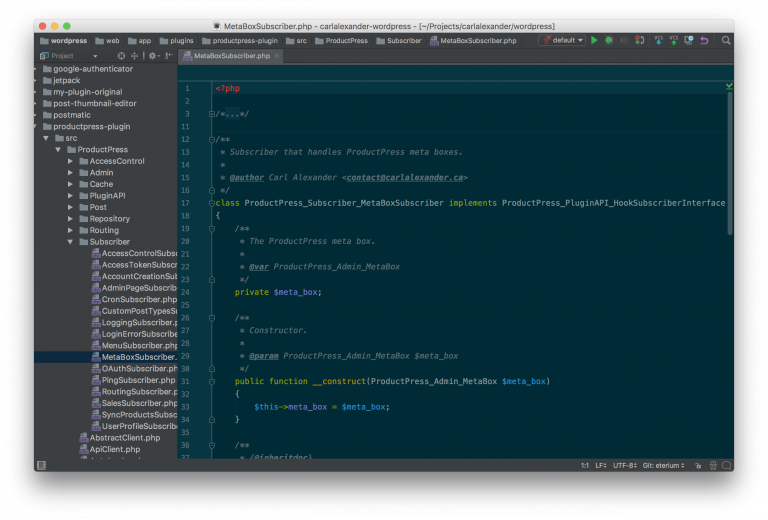Collapse the Subscriber folder in tree
The image size is (768, 520).
[x=71, y=242]
